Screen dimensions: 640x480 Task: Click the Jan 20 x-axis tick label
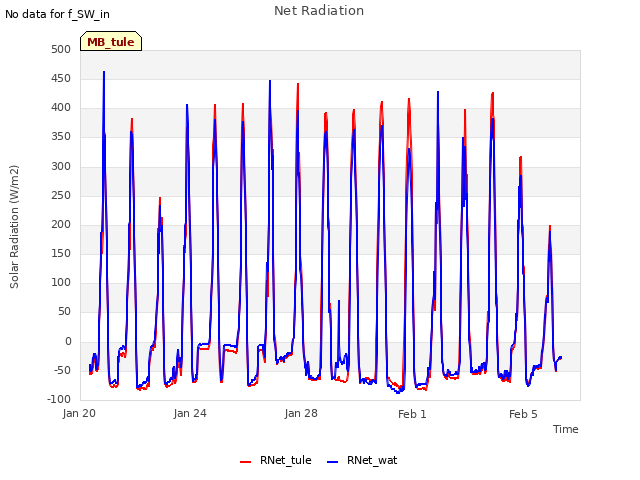pos(79,413)
